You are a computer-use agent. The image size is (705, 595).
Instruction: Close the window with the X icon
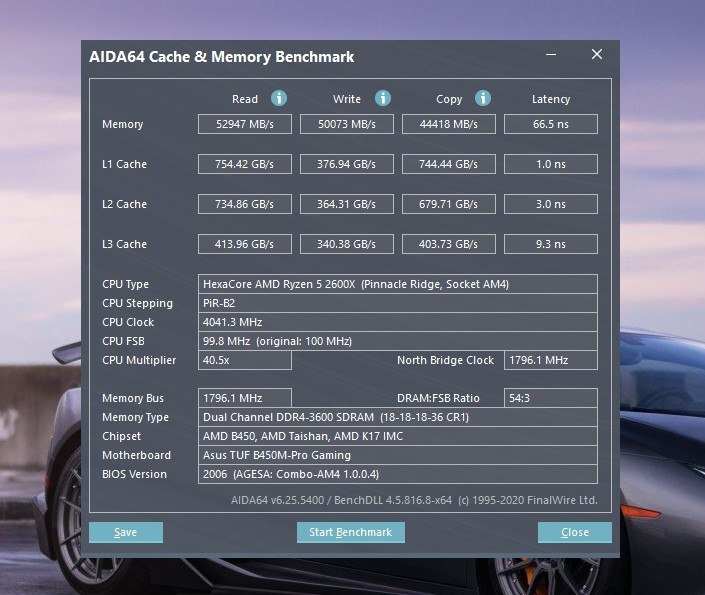[597, 54]
